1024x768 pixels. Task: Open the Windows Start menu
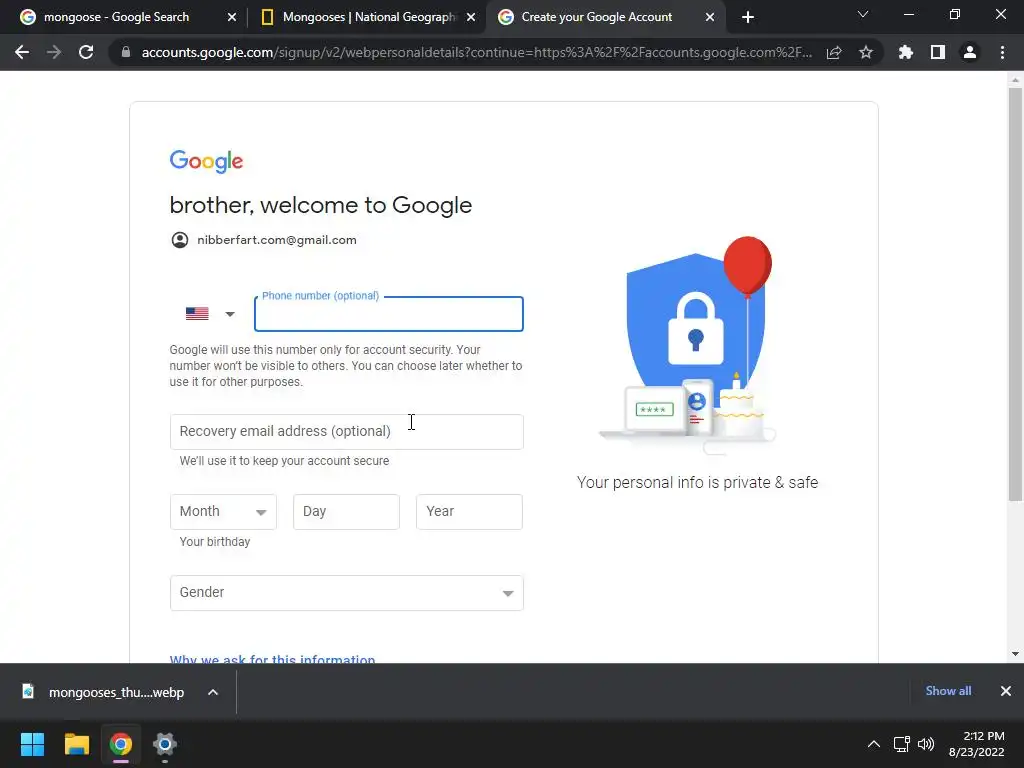click(x=32, y=744)
